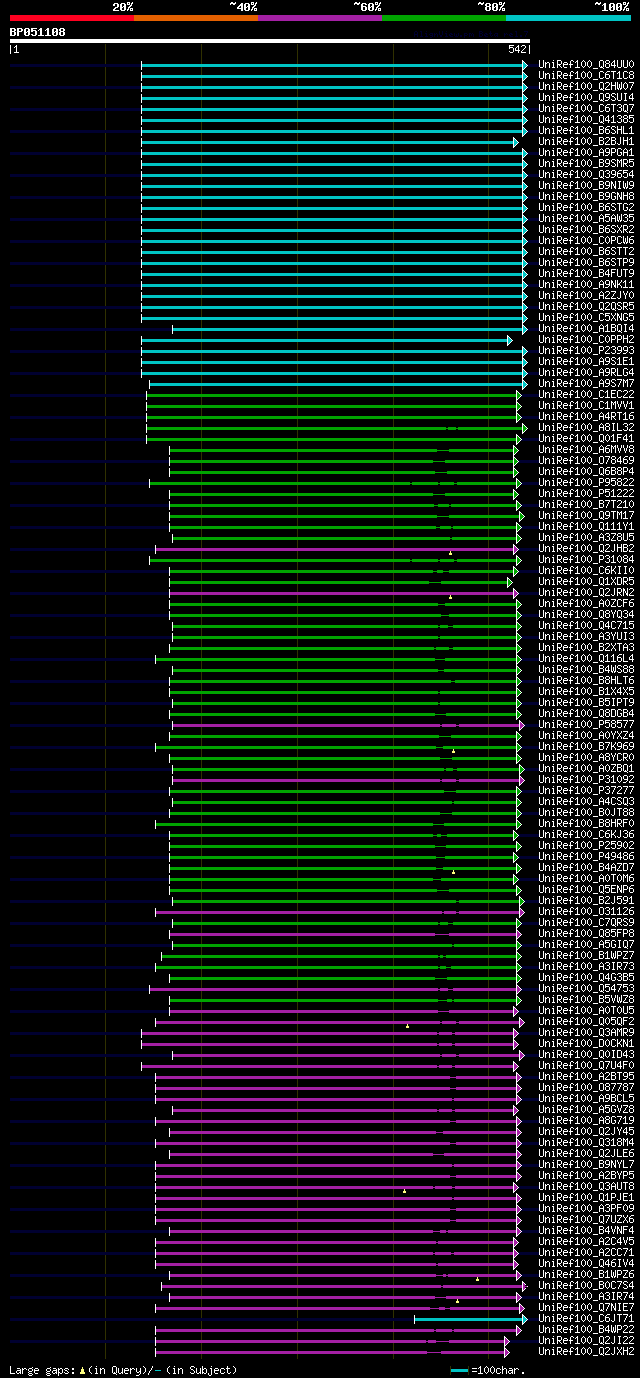Click the UniRef100_C5XNG5 entry

[586, 317]
